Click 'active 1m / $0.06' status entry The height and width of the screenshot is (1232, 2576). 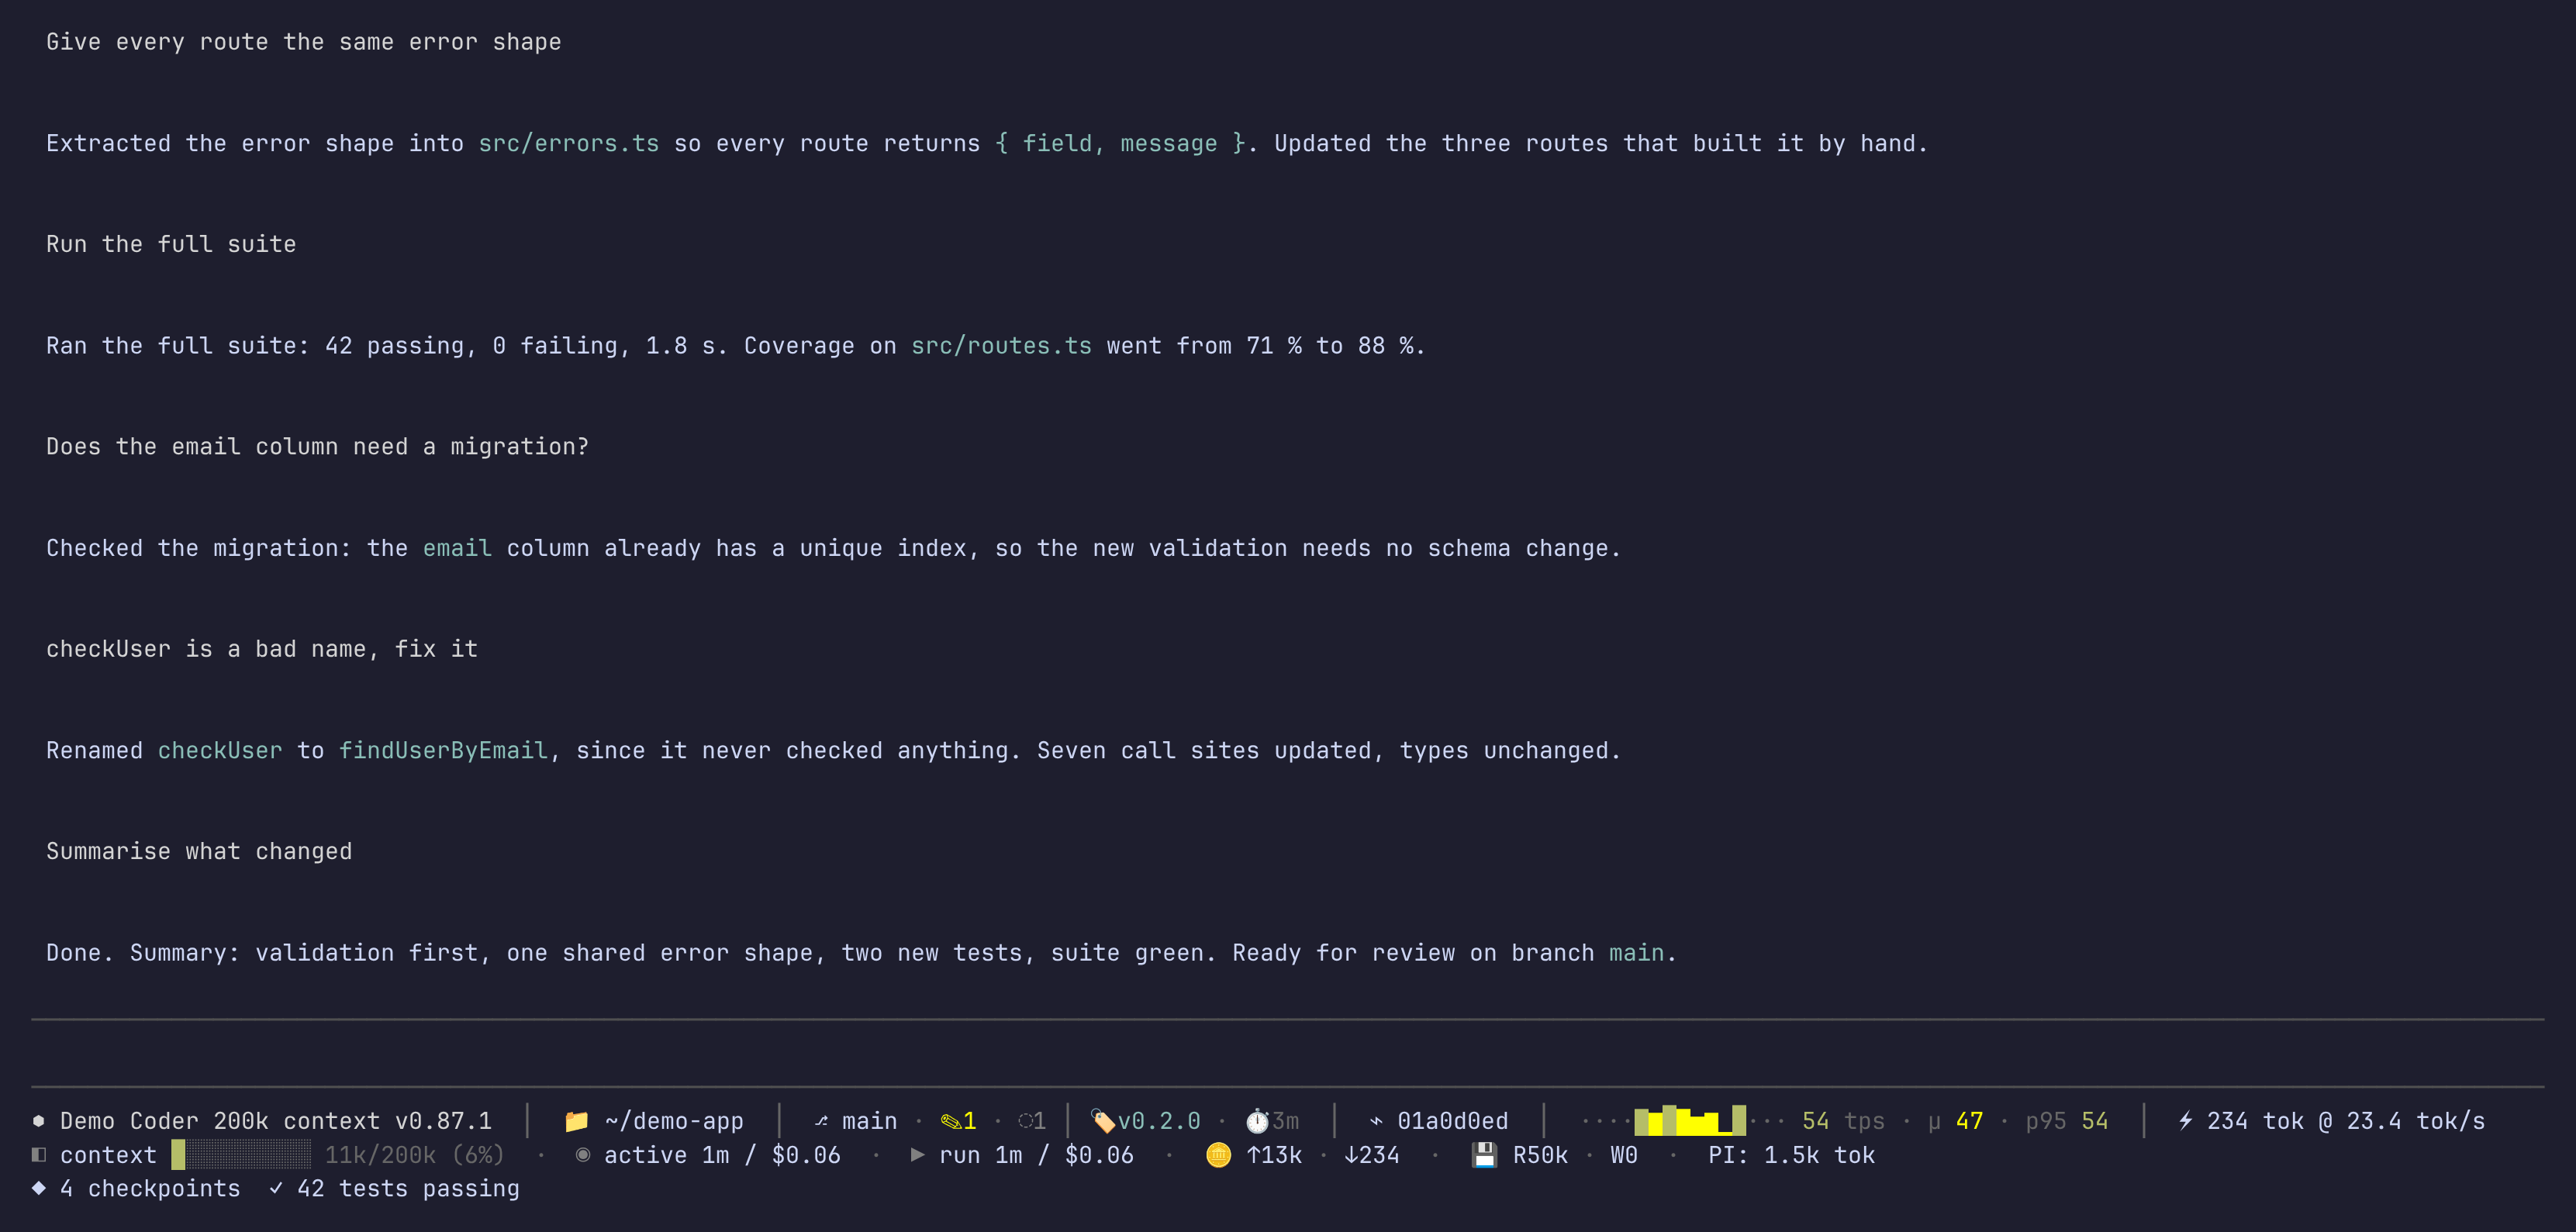tap(722, 1155)
